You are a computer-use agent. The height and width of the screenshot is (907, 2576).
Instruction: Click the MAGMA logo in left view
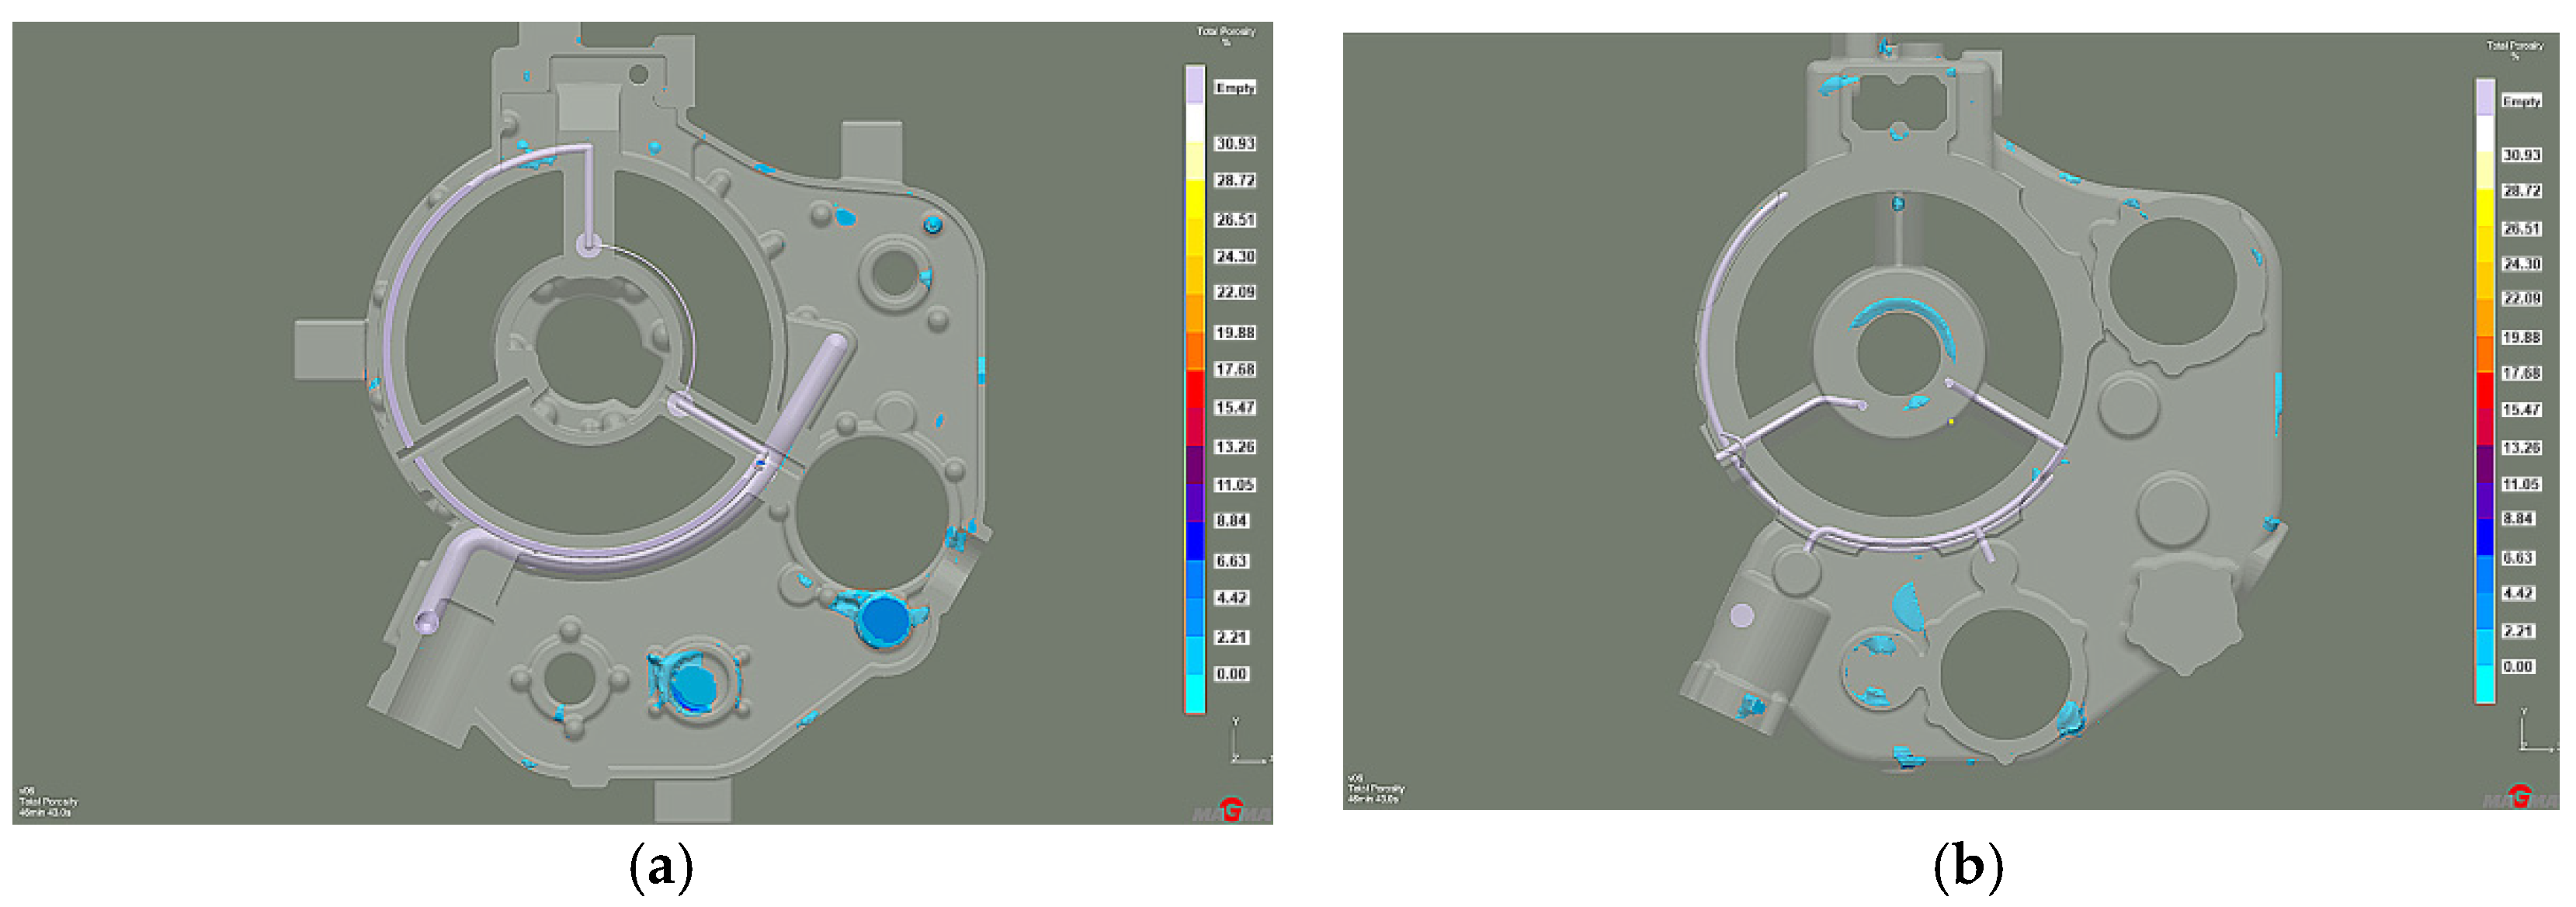tap(1232, 810)
